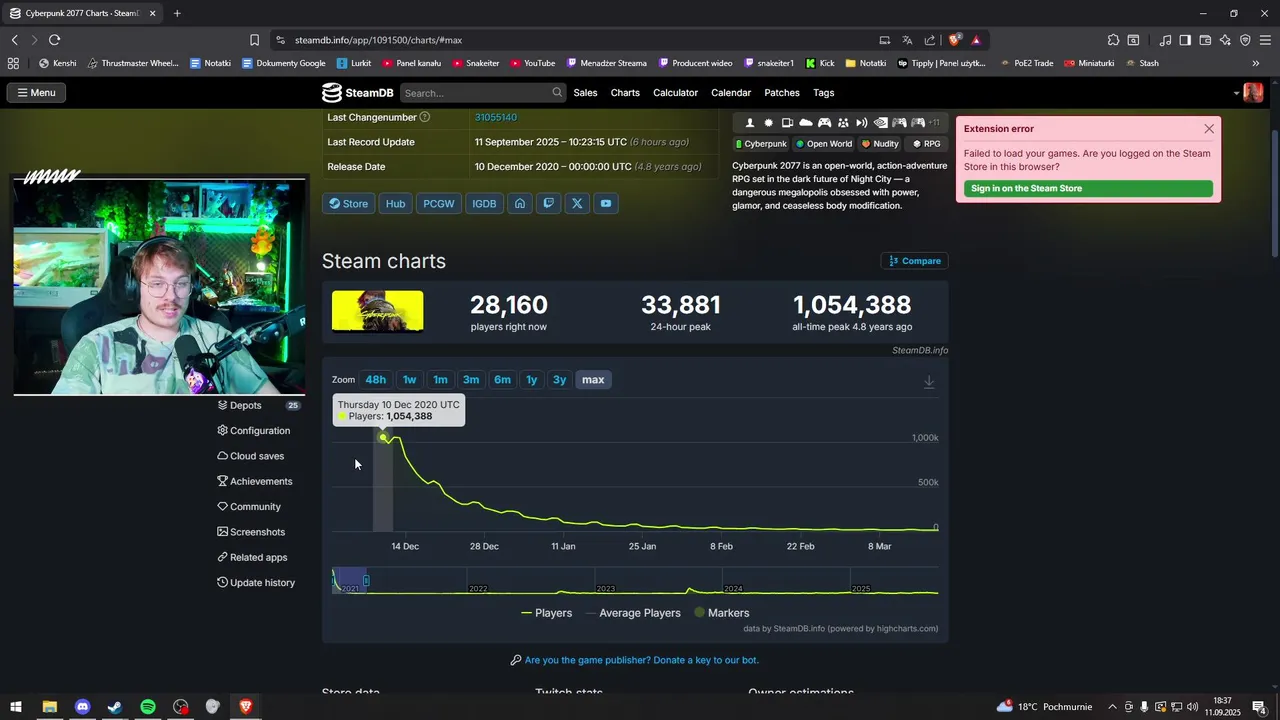Open Patches in the top navigation

[x=782, y=93]
